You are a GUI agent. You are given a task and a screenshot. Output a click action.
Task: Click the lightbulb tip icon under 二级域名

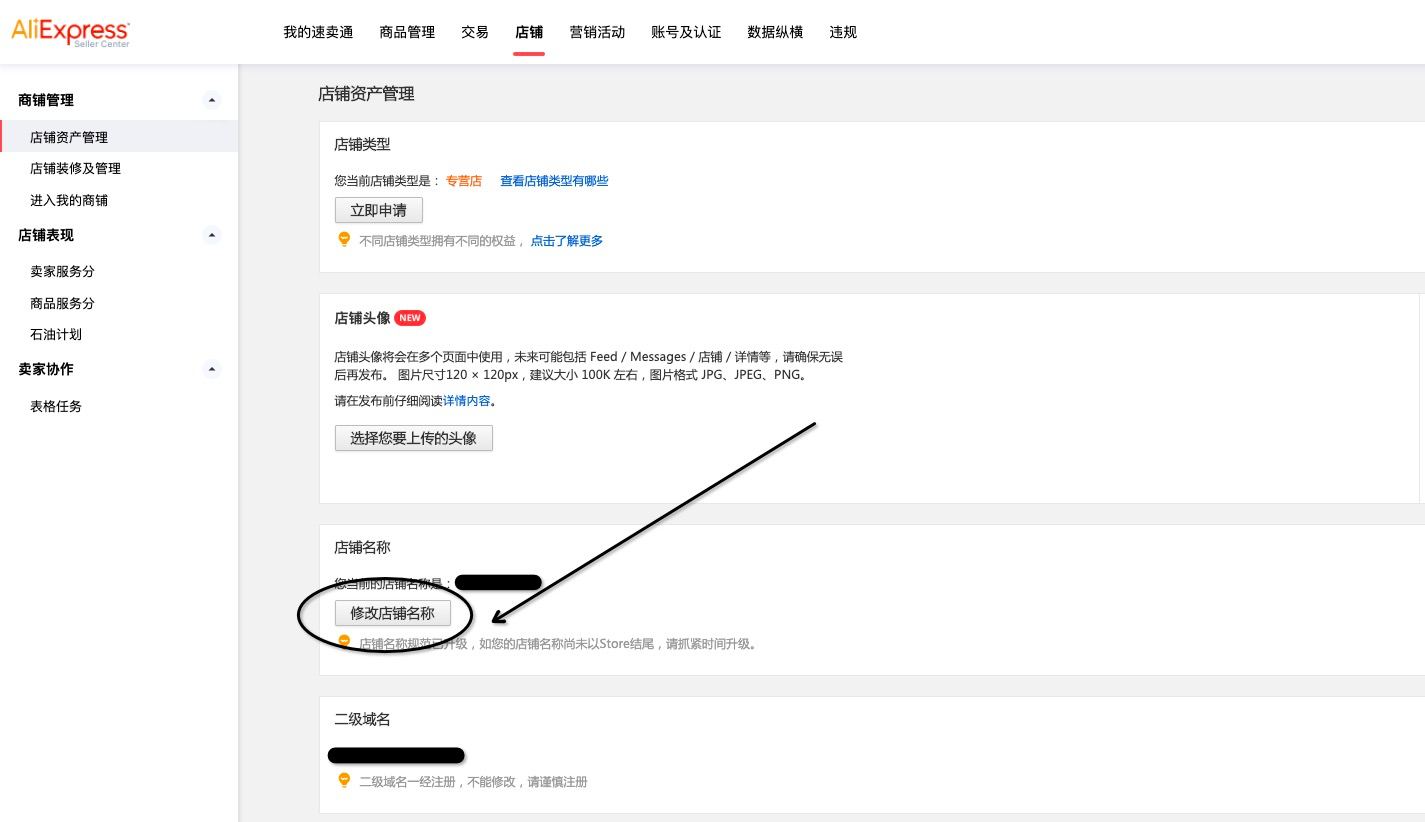click(x=344, y=781)
